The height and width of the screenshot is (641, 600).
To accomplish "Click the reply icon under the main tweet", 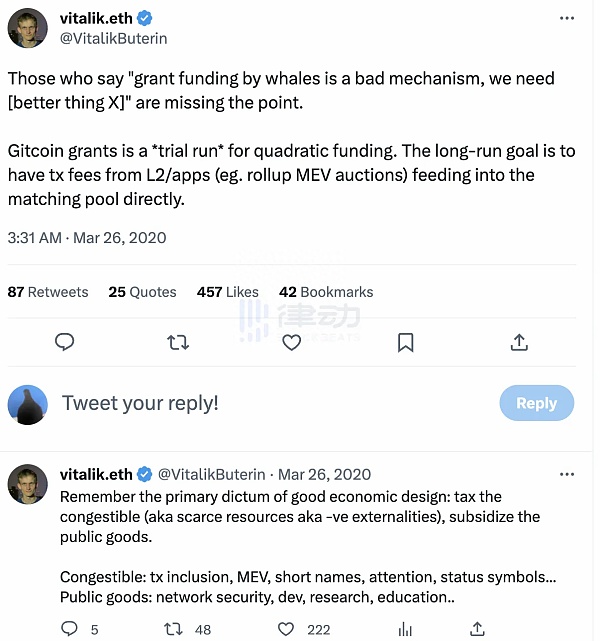I will [x=65, y=342].
